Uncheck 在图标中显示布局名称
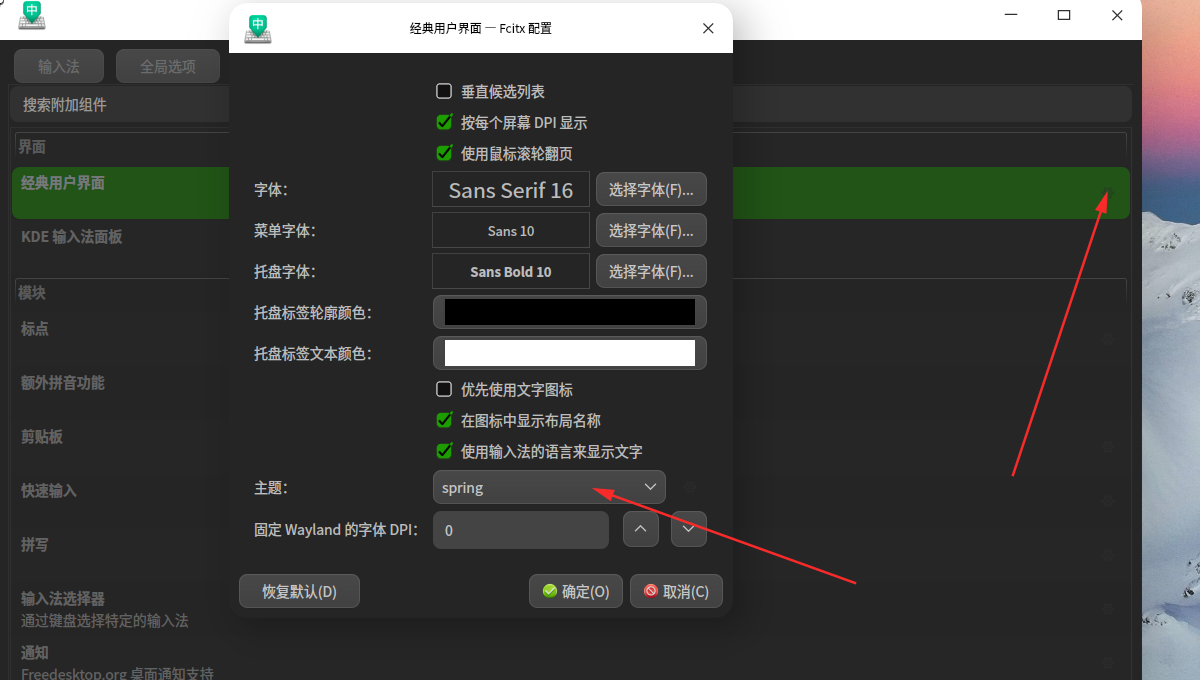This screenshot has height=680, width=1200. click(444, 421)
